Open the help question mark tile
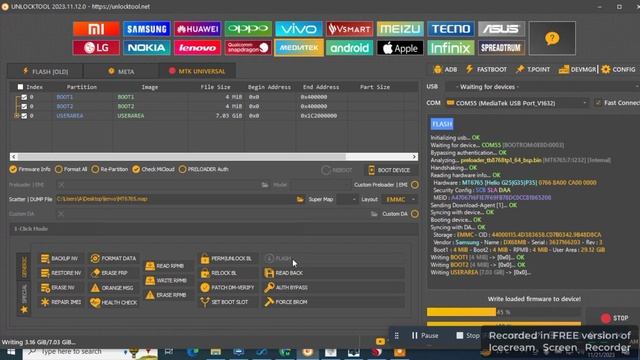The height and width of the screenshot is (360, 640). 552,38
